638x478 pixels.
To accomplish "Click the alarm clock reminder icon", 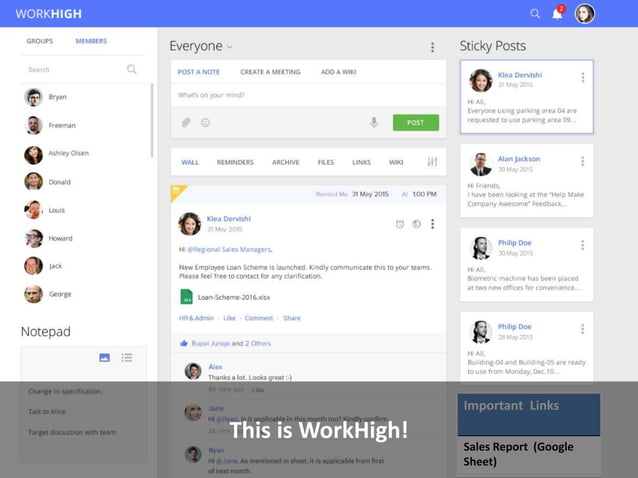I will tap(400, 224).
